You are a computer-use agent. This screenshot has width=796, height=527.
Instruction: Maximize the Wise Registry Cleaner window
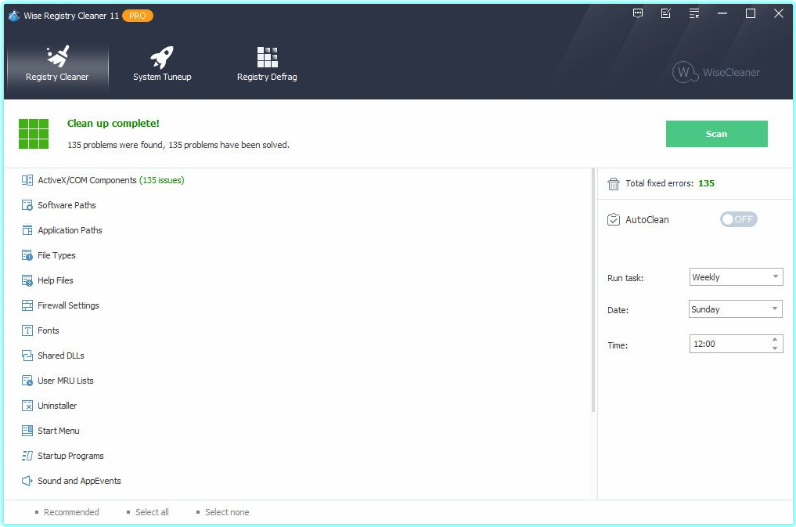point(750,14)
